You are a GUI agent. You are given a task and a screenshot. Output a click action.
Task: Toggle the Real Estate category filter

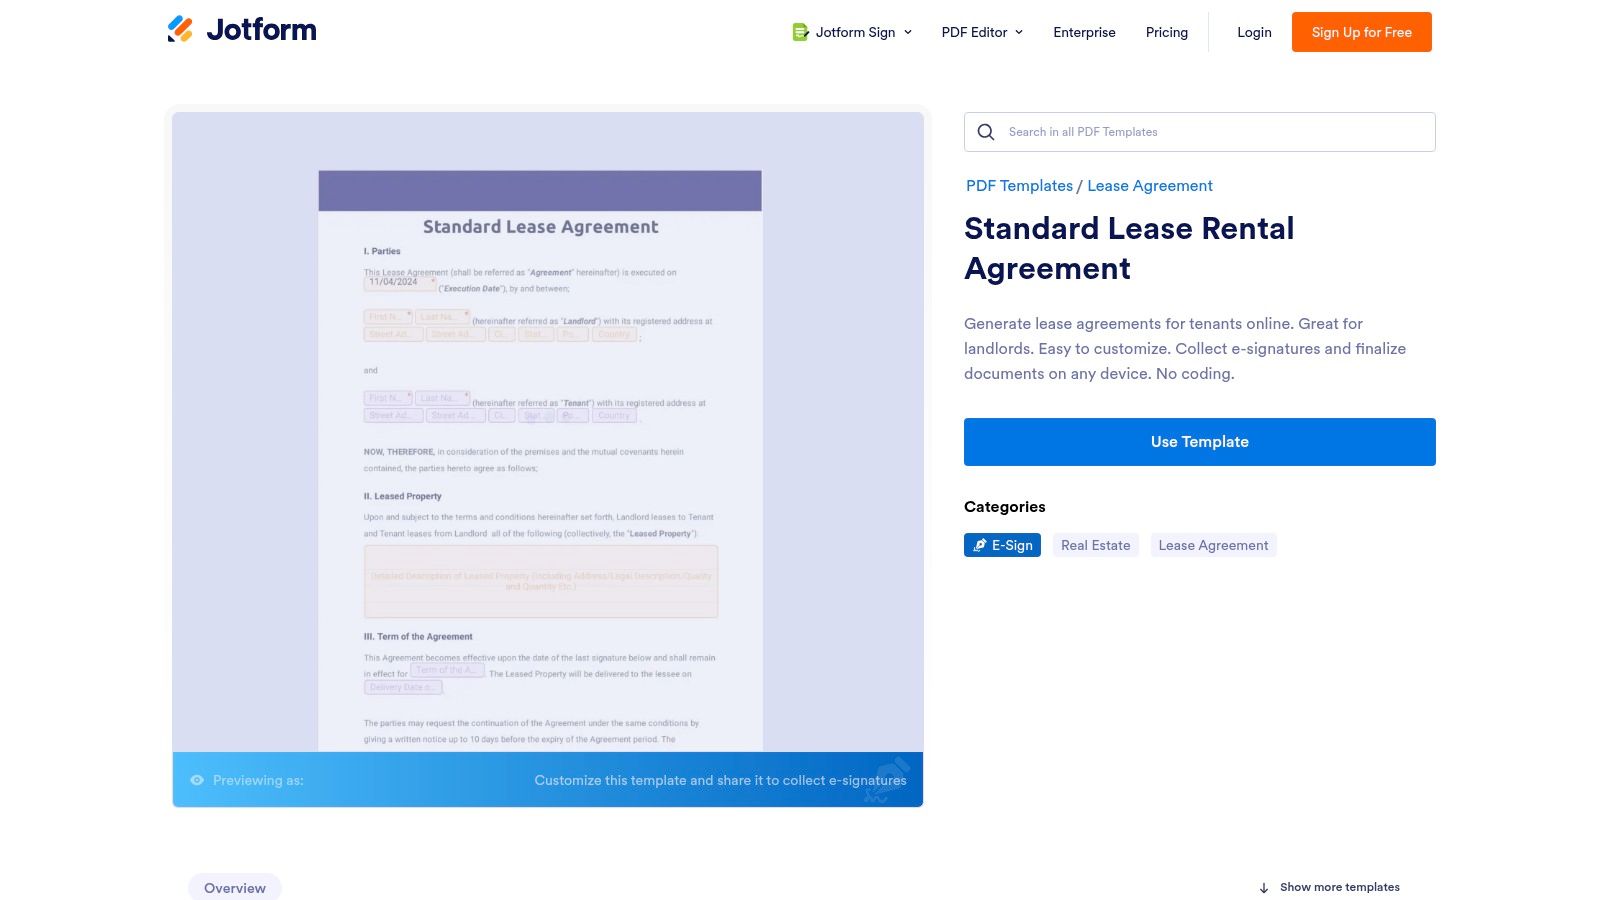1095,545
